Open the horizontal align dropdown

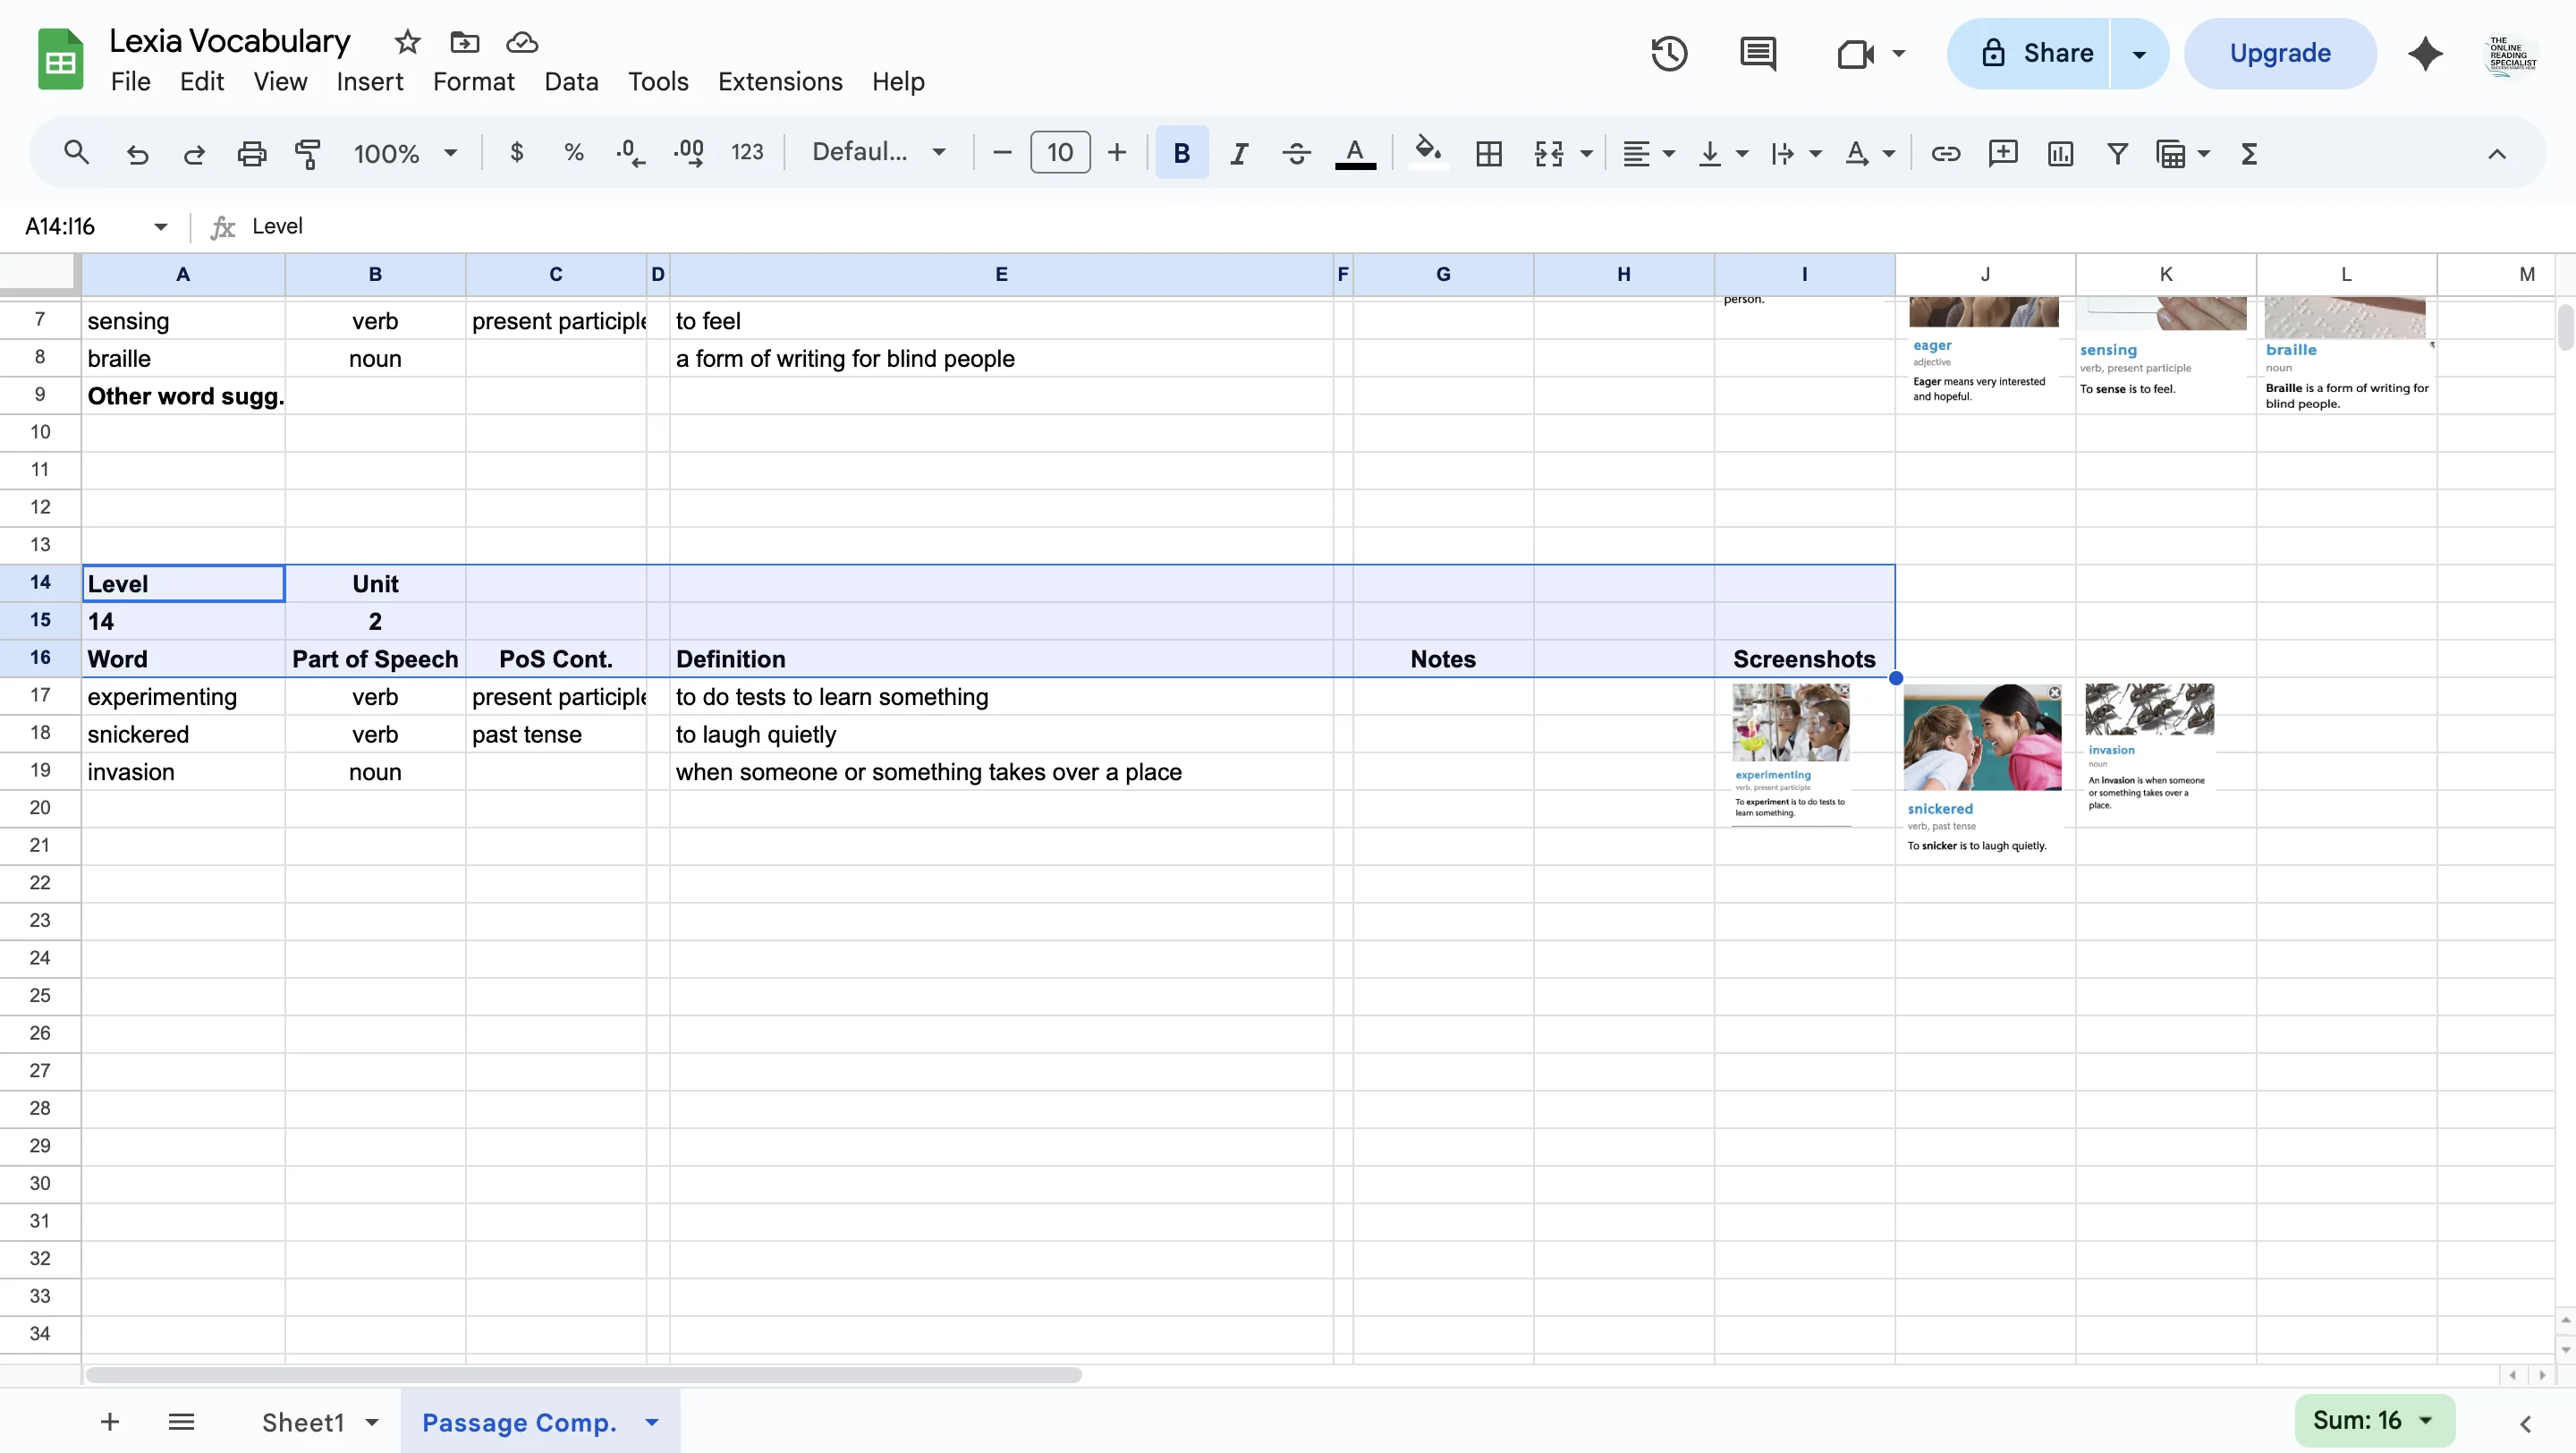click(x=1648, y=153)
